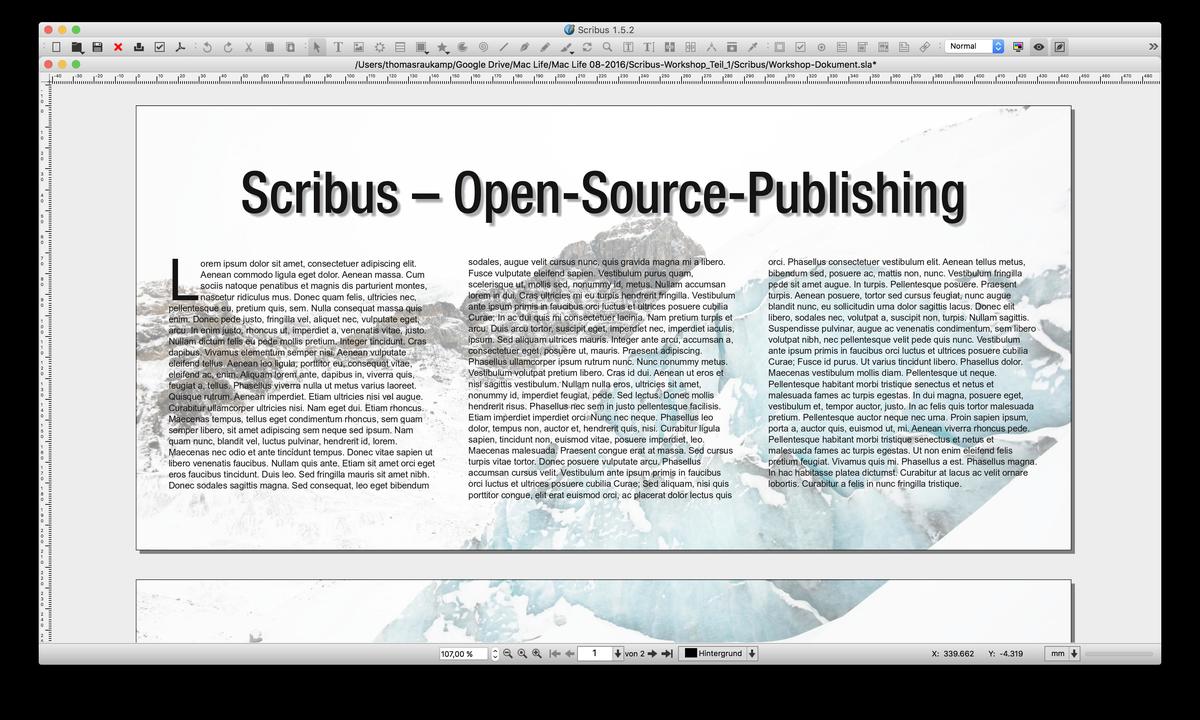The height and width of the screenshot is (720, 1200).
Task: Select the Table tool
Action: tap(400, 47)
